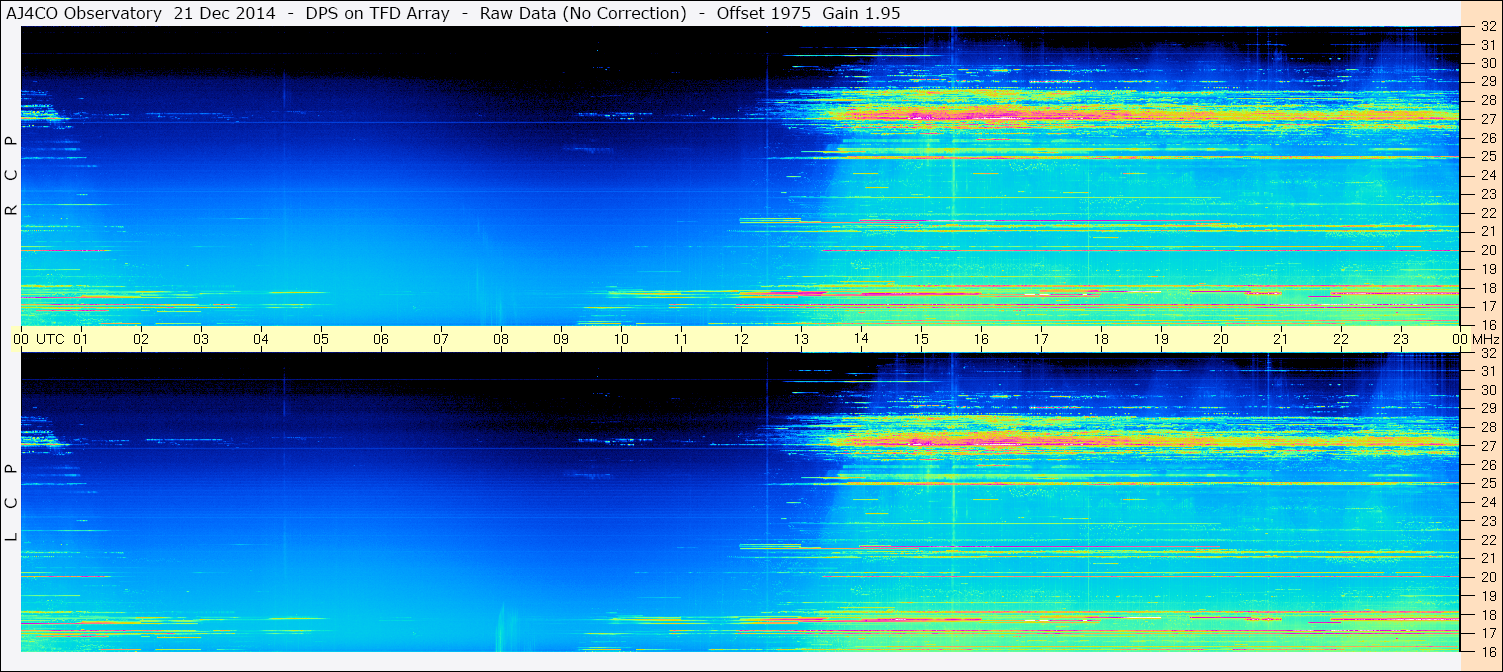Click the 25 MHz label of the RCP panel
Image resolution: width=1503 pixels, height=672 pixels.
pyautogui.click(x=1487, y=156)
